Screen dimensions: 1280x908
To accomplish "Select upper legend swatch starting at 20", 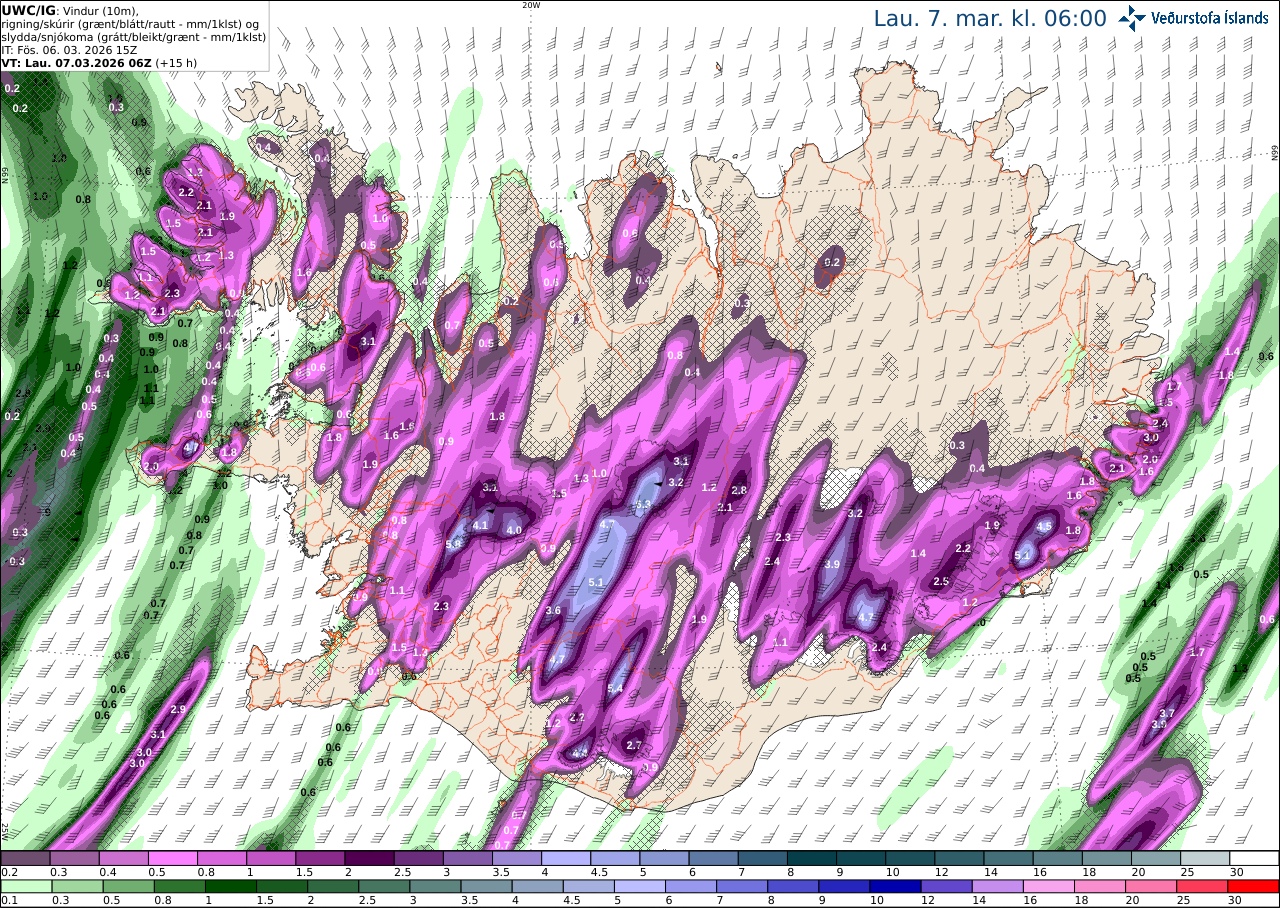I will (1157, 858).
